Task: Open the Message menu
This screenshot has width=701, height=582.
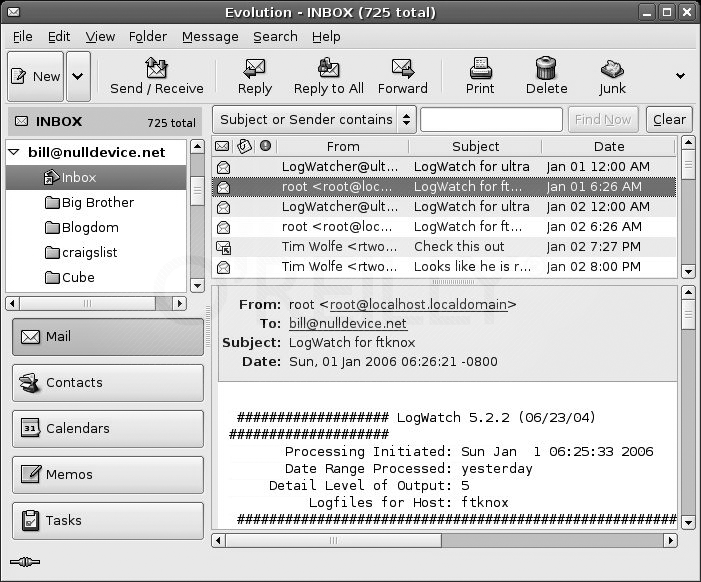Action: [x=210, y=37]
